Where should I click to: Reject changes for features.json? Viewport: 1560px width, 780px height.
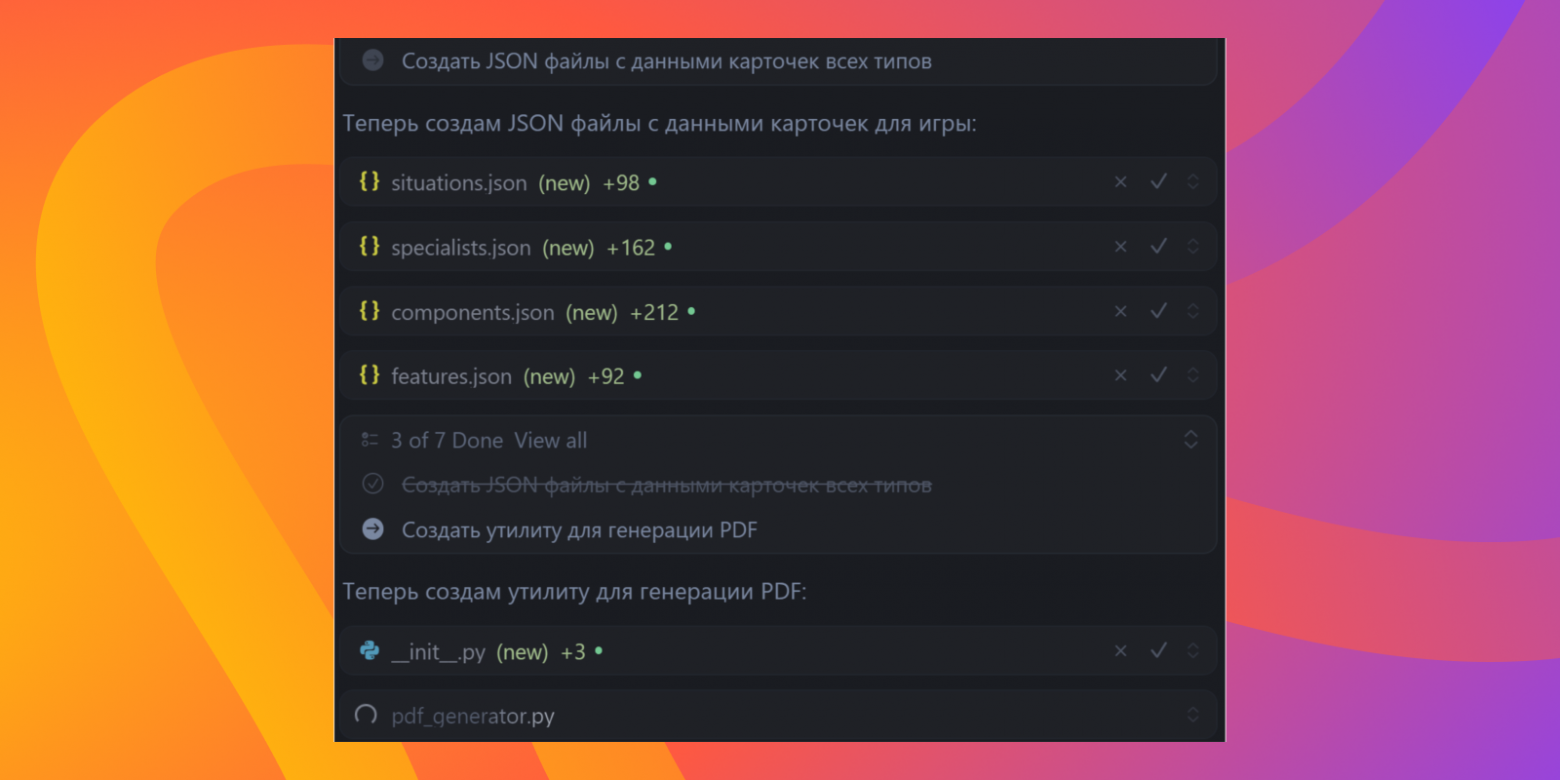pyautogui.click(x=1120, y=376)
